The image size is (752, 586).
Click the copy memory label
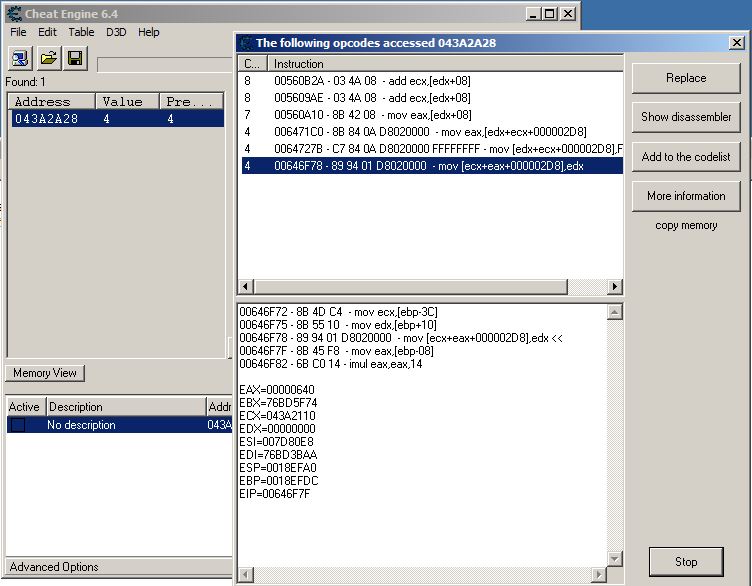click(686, 226)
